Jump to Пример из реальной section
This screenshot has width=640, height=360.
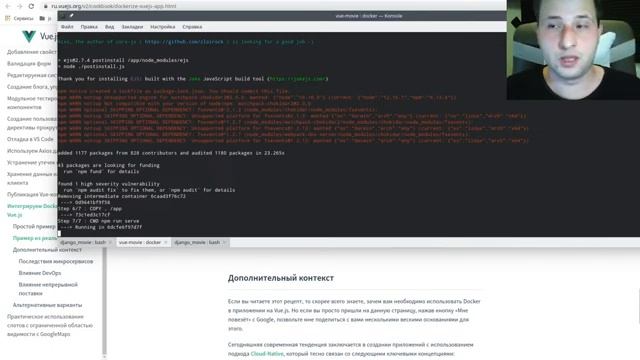point(34,238)
